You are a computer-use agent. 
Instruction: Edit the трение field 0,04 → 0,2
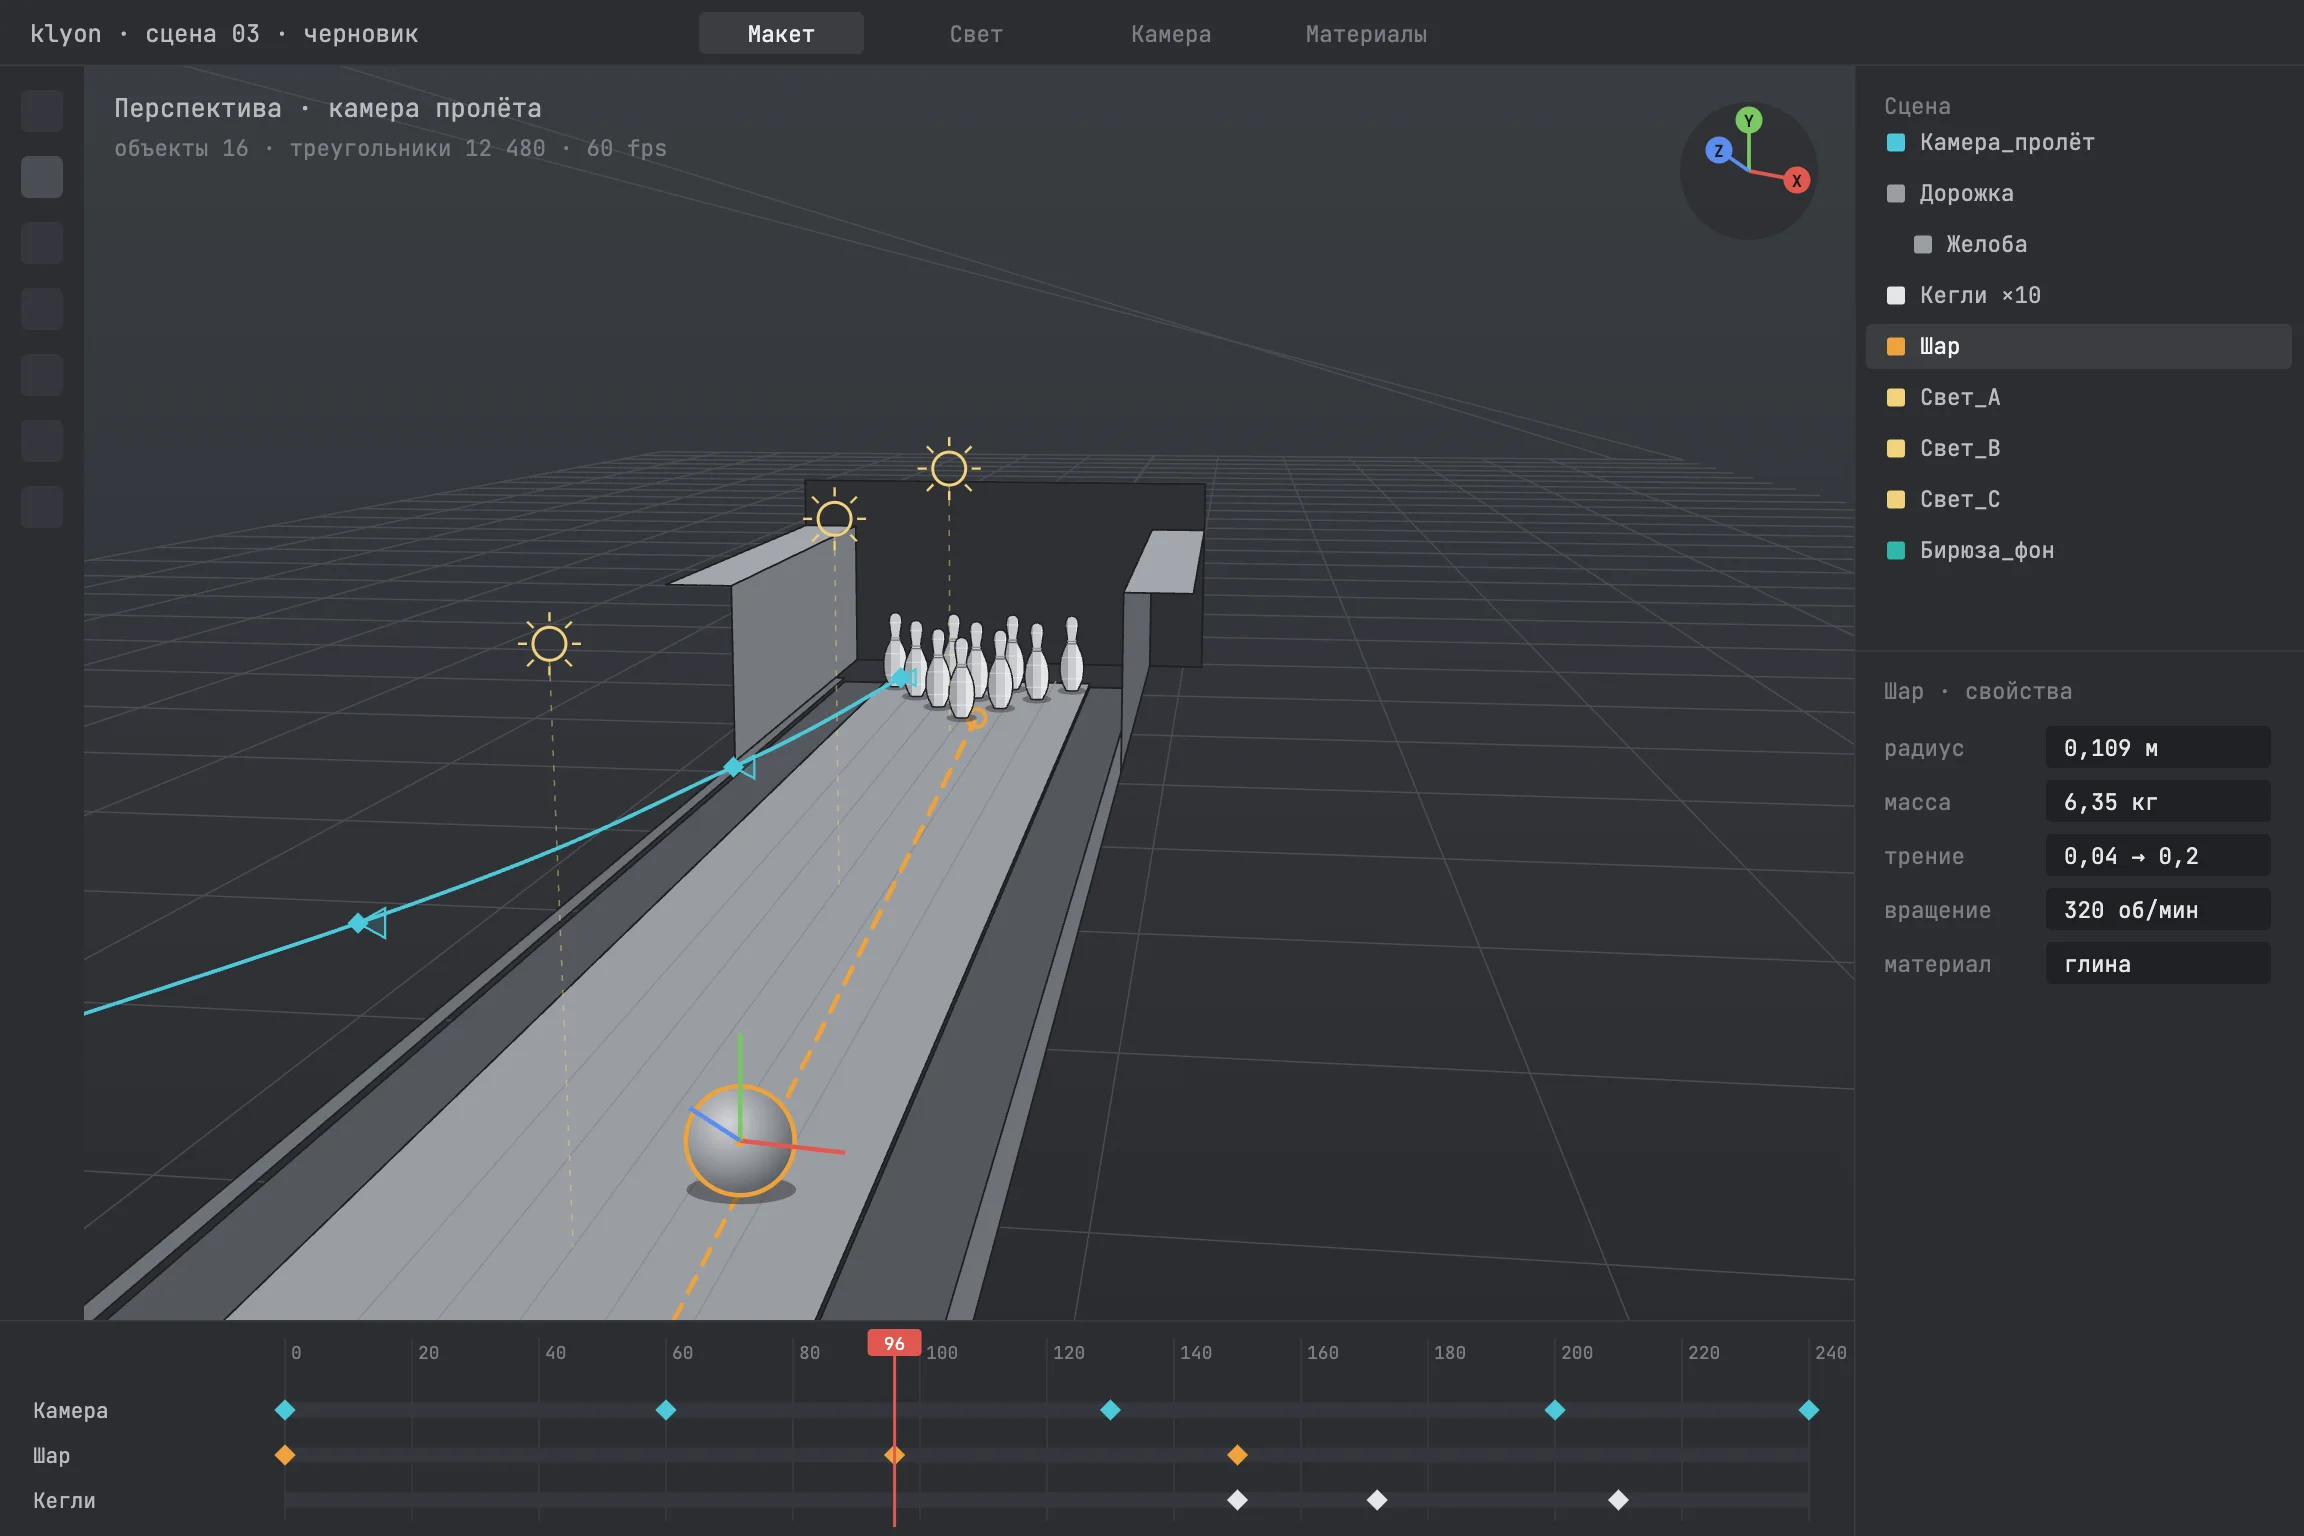(2158, 856)
